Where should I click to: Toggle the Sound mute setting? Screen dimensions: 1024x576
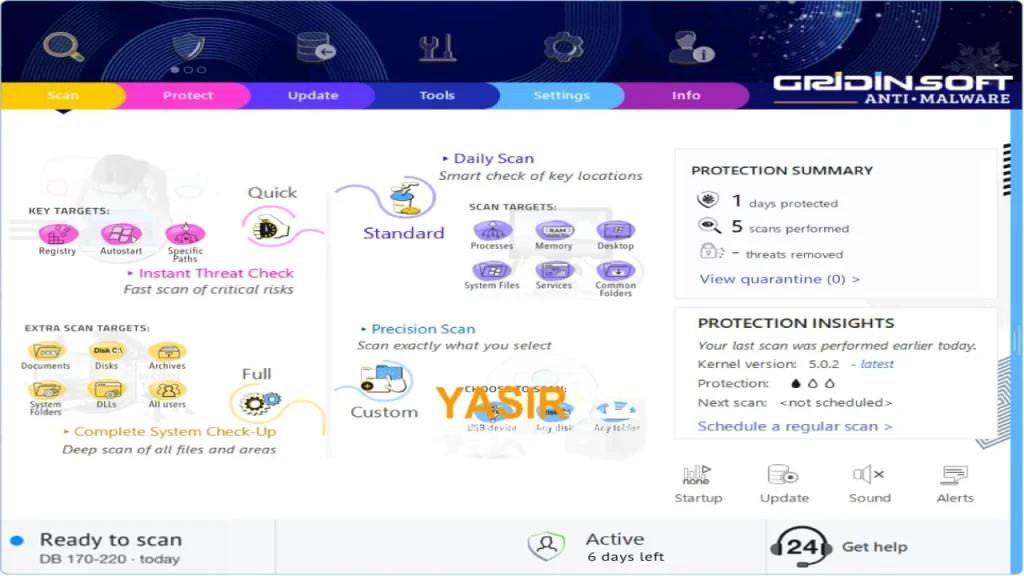pos(869,484)
